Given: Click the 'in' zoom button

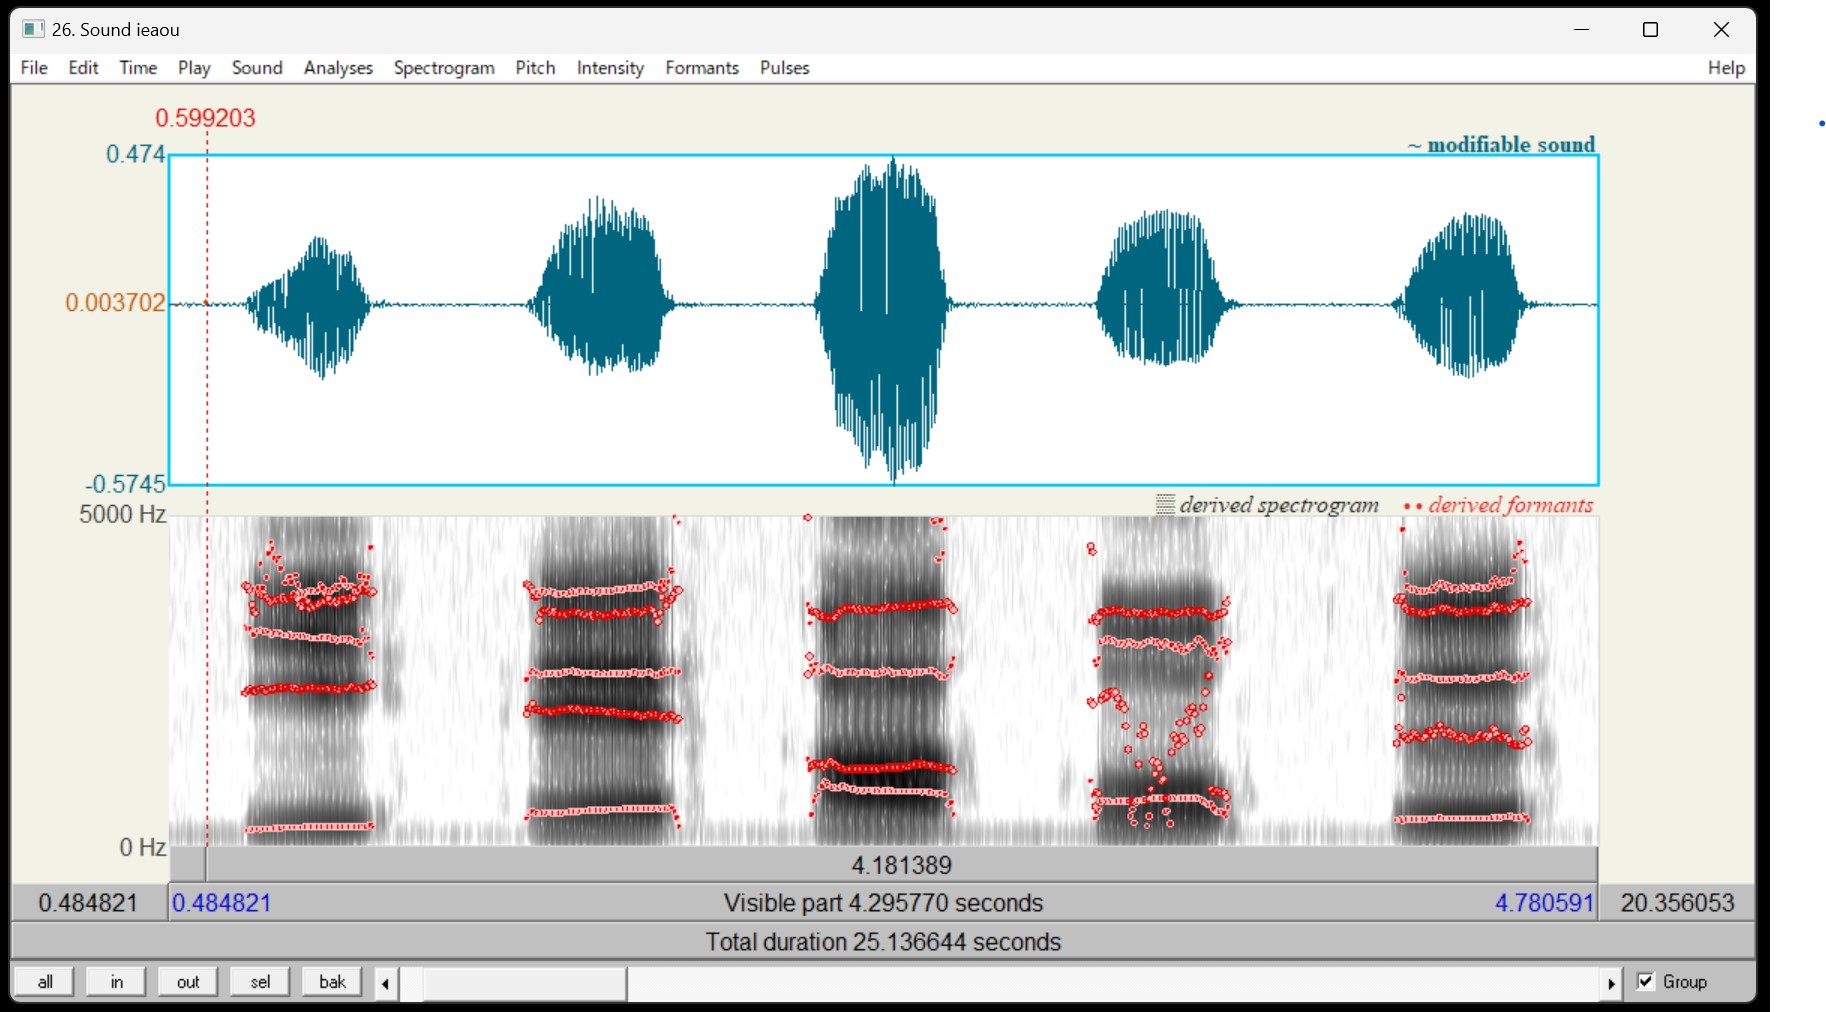Looking at the screenshot, I should pyautogui.click(x=117, y=982).
